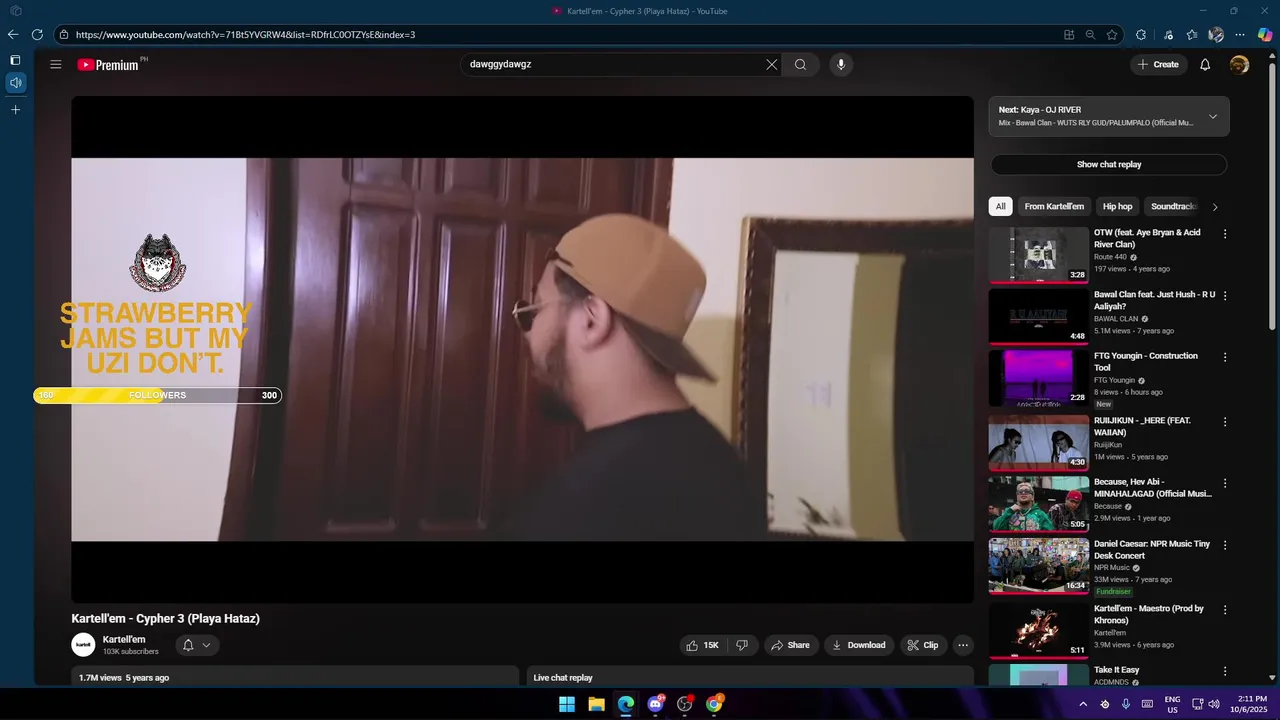Open options for RUIJIKUN _HERE video
The height and width of the screenshot is (720, 1280).
pos(1225,422)
